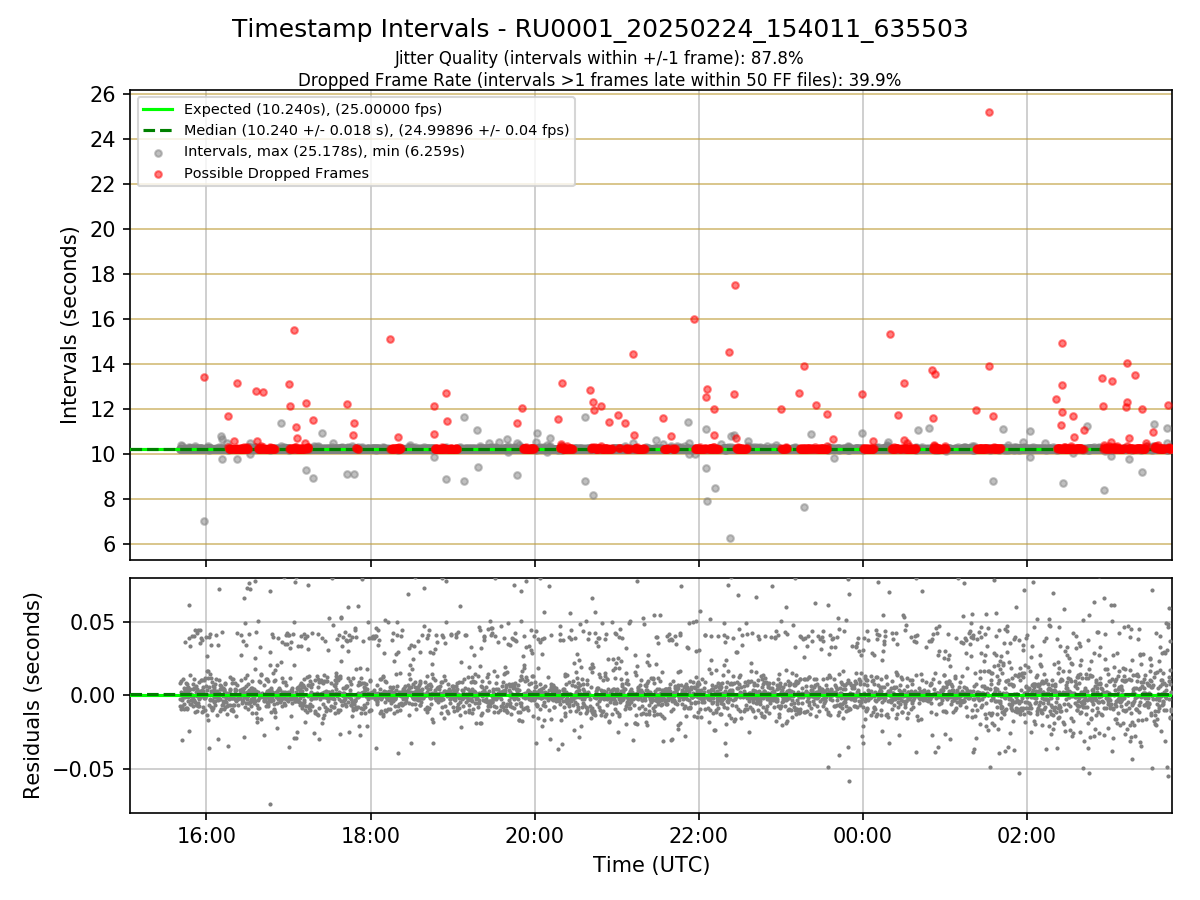This screenshot has height=900, width=1200.
Task: Click the 'Intervals (seconds)' y-axis label
Action: (x=70, y=325)
